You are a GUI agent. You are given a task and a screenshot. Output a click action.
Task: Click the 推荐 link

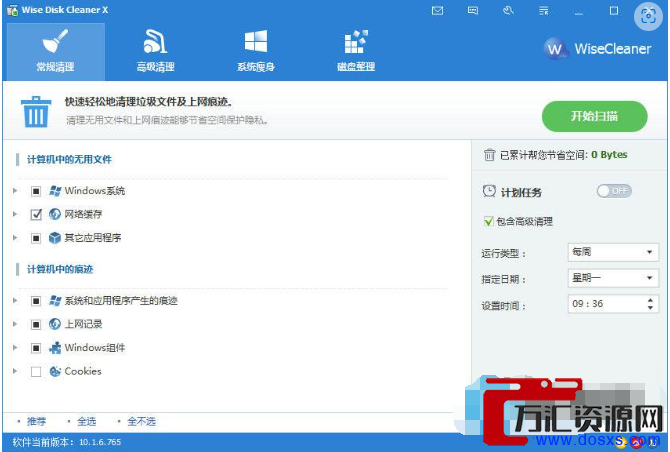point(36,421)
